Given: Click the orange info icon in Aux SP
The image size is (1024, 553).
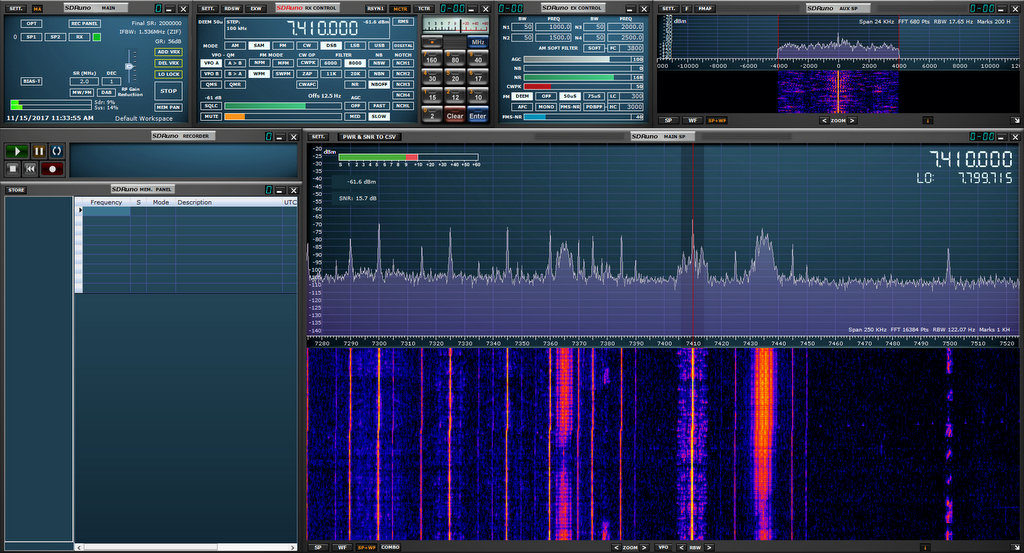Looking at the screenshot, I should click(x=927, y=120).
